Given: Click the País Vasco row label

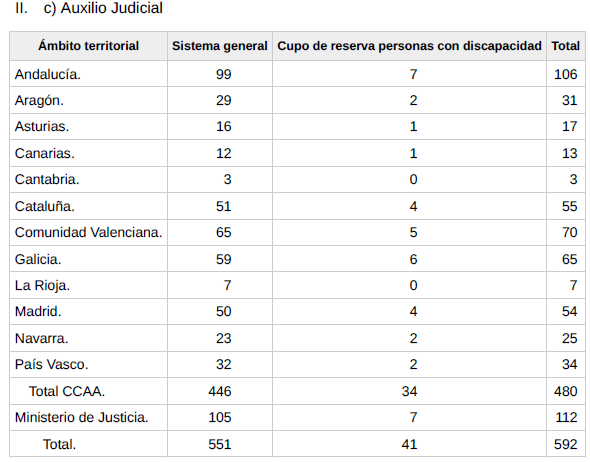Looking at the screenshot, I should (x=52, y=364).
